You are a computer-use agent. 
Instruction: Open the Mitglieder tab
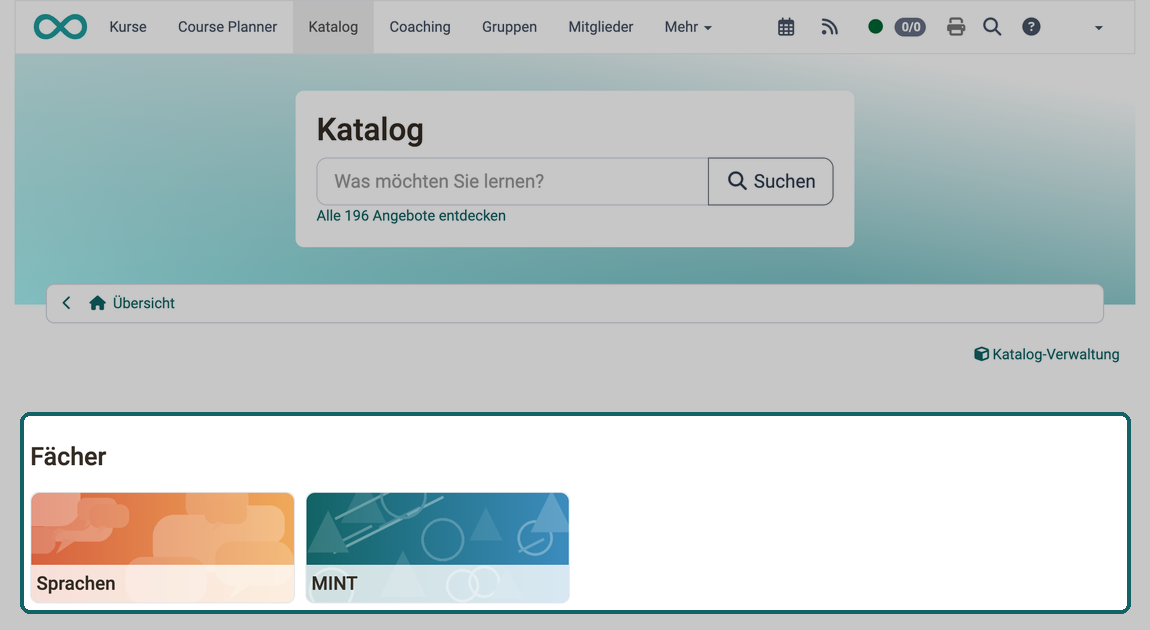coord(601,27)
